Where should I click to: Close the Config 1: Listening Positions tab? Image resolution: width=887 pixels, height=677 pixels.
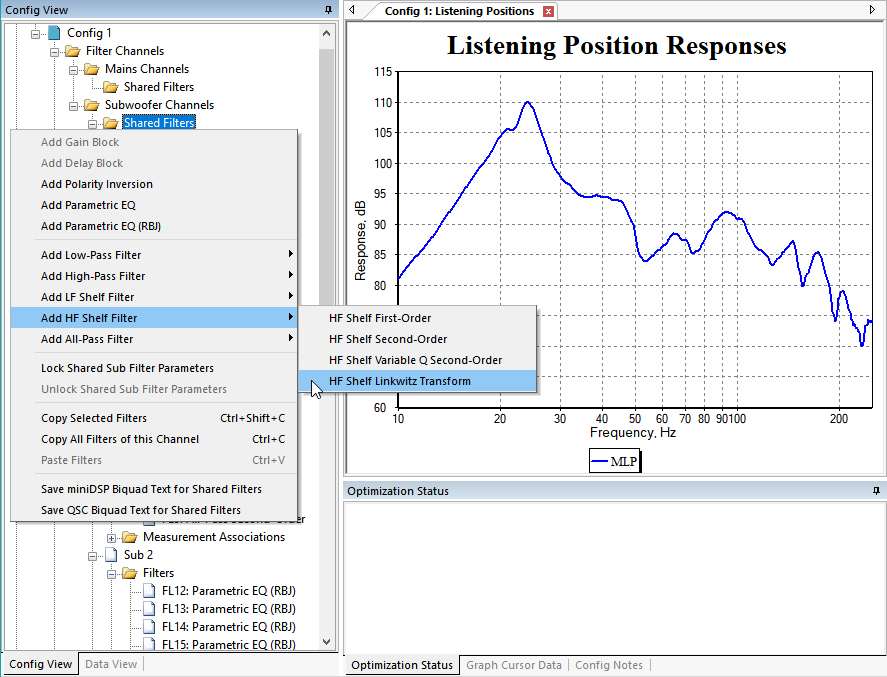tap(548, 11)
